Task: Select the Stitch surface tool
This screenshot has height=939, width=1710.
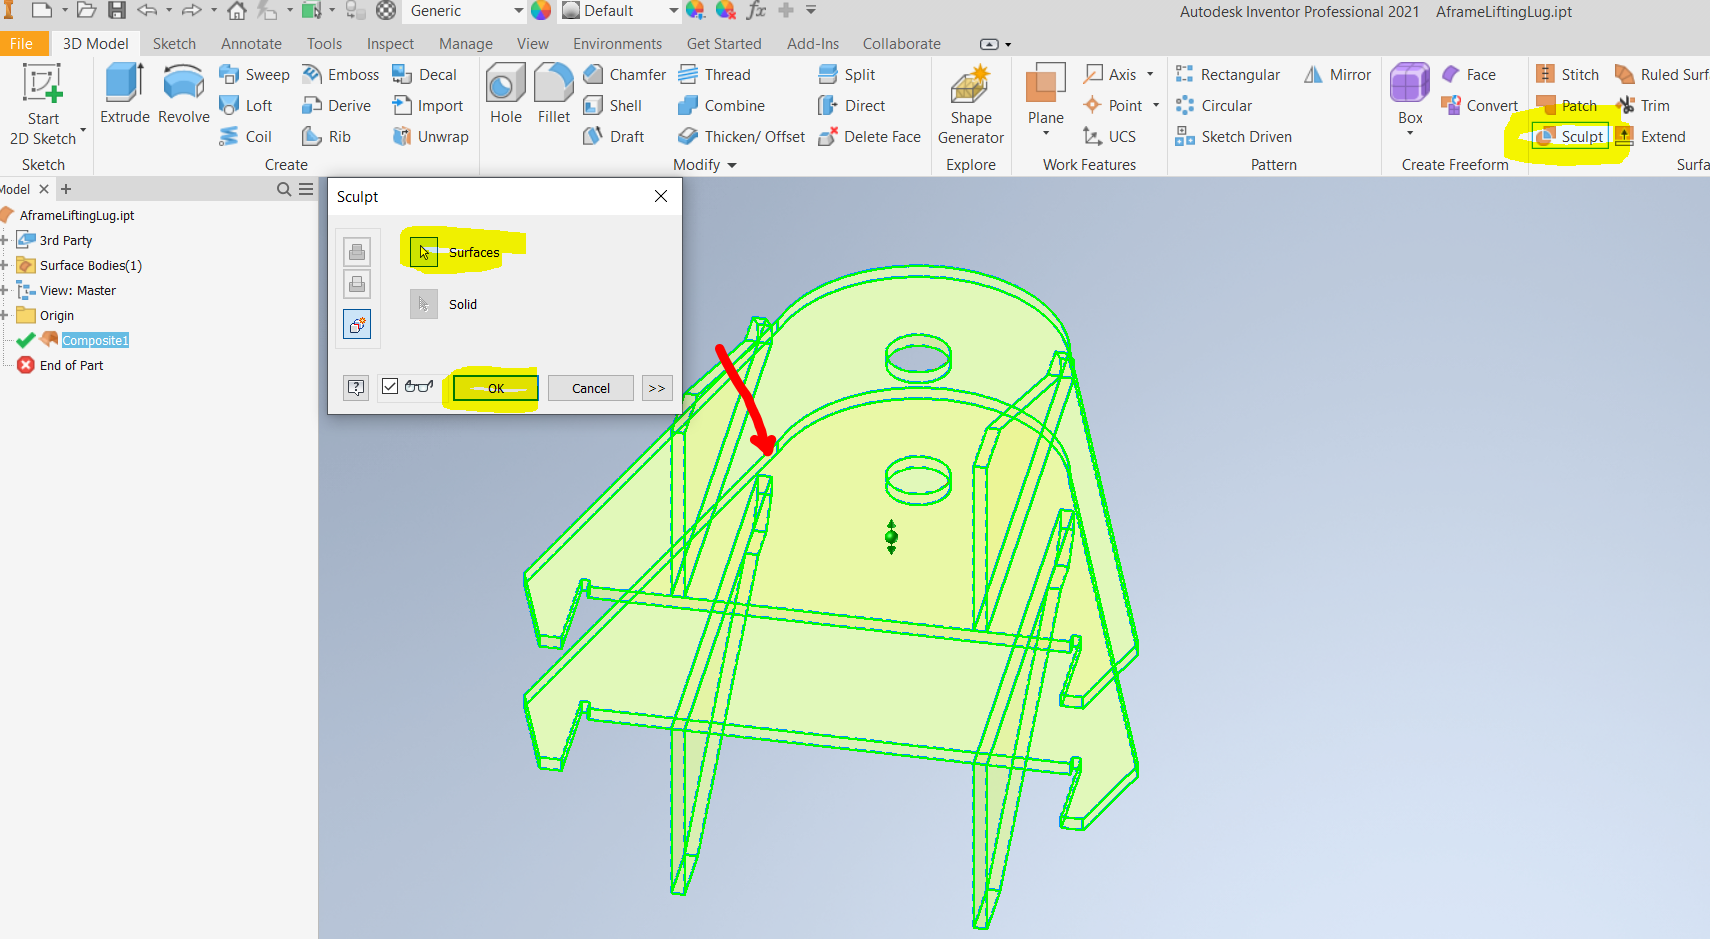Action: [1566, 74]
